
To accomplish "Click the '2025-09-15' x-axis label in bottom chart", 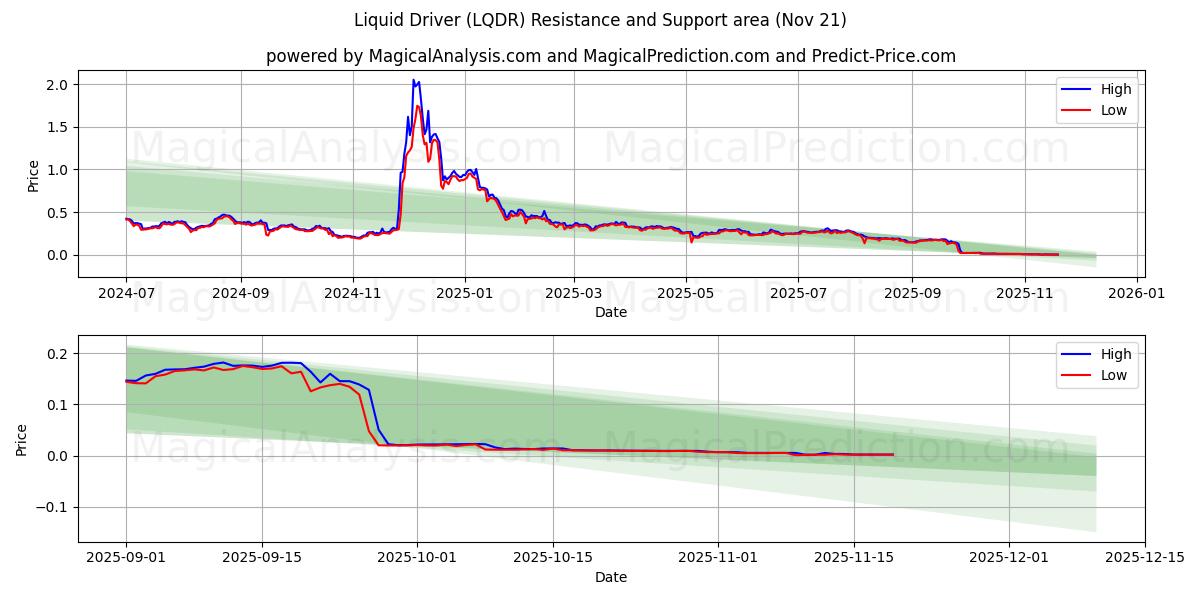I will tap(263, 559).
